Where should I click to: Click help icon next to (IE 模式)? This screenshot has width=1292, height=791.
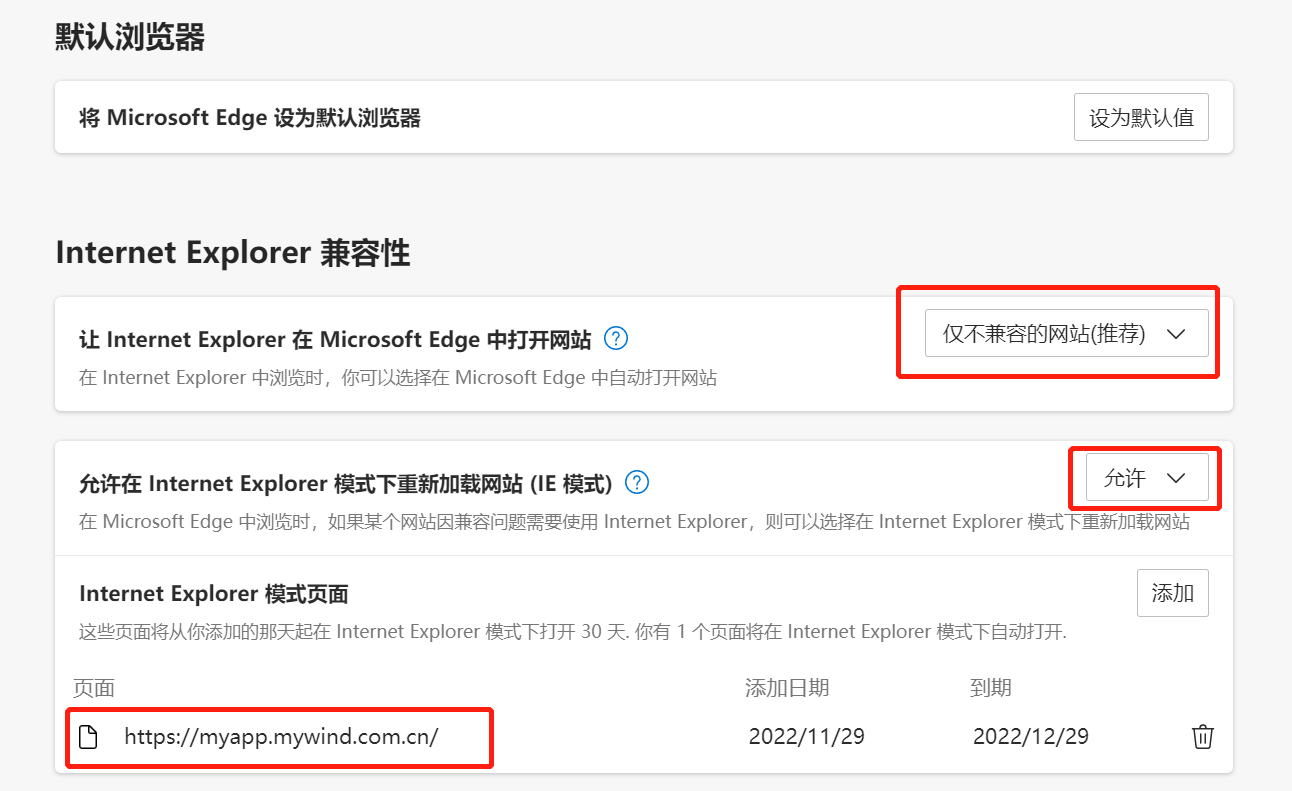637,483
